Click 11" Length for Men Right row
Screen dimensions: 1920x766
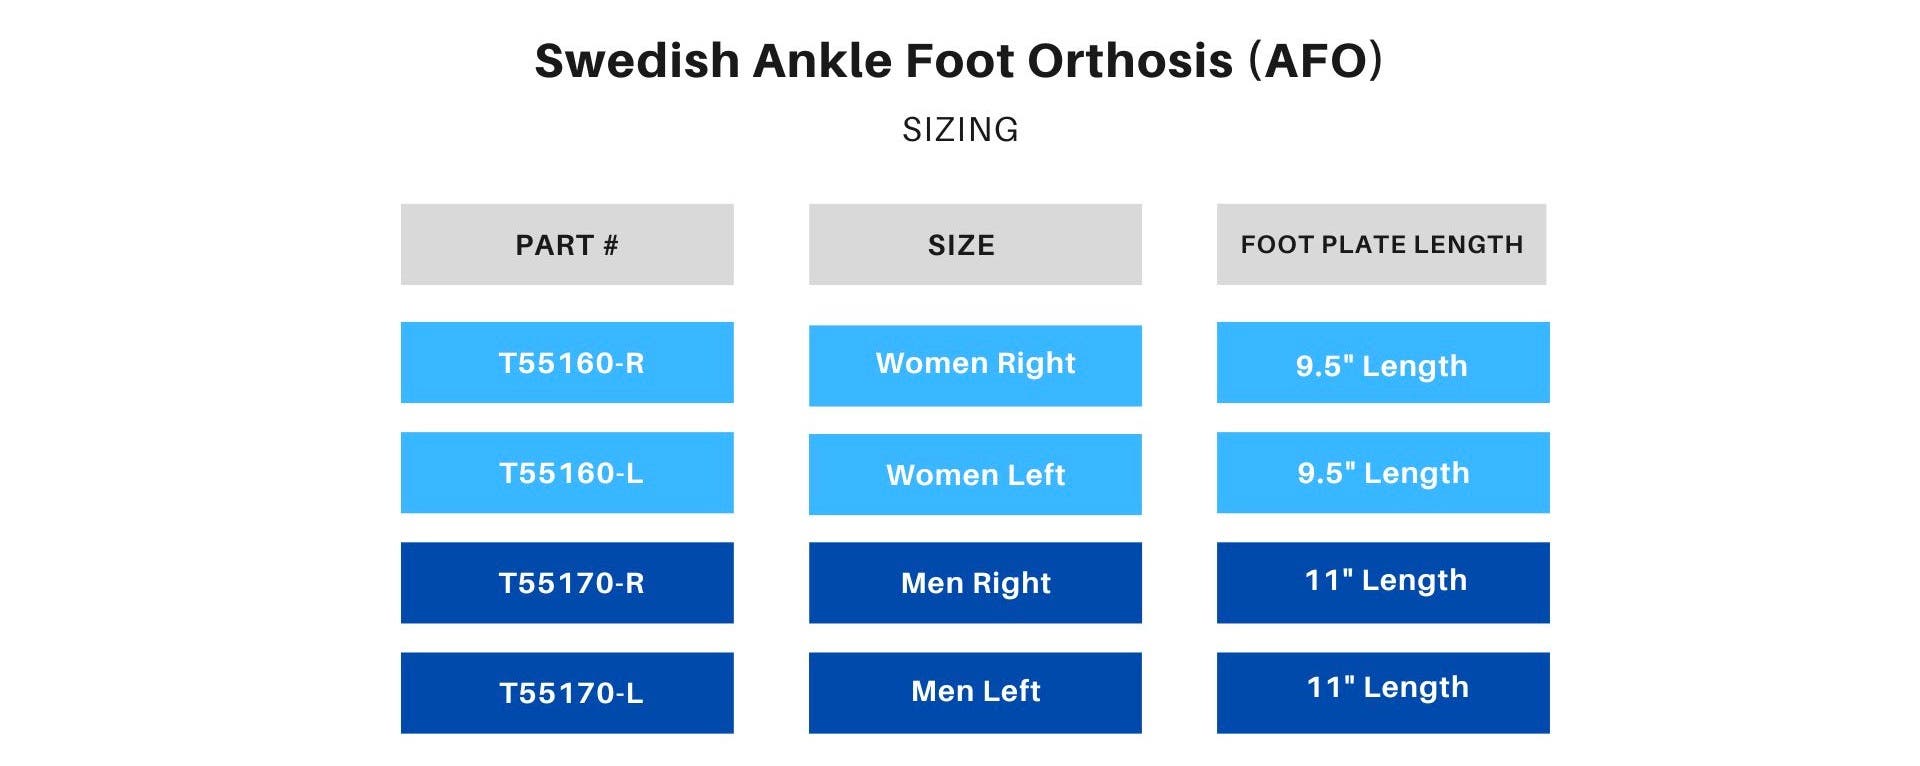[1383, 582]
